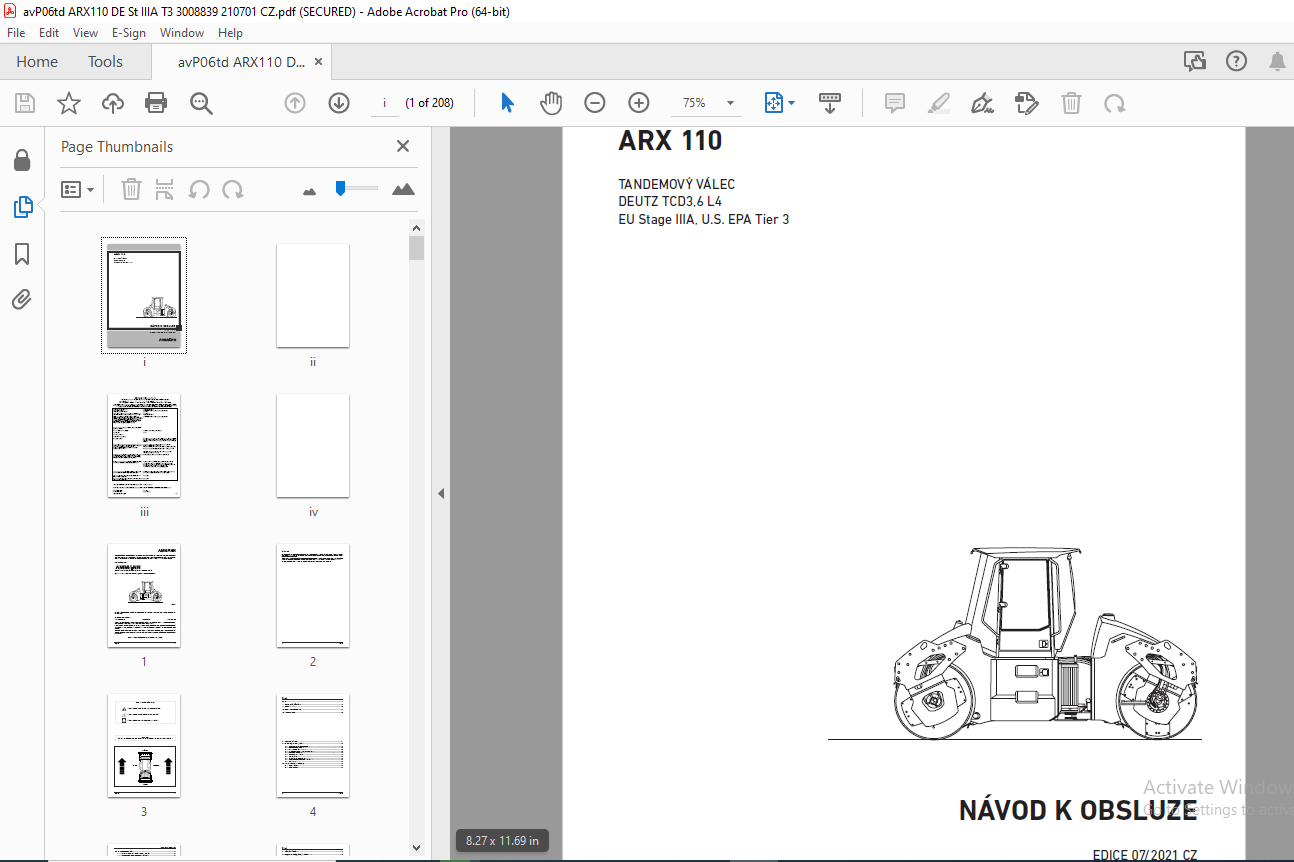The width and height of the screenshot is (1294, 862).
Task: Rotate pages clockwise in thumbnails panel
Action: [x=233, y=189]
